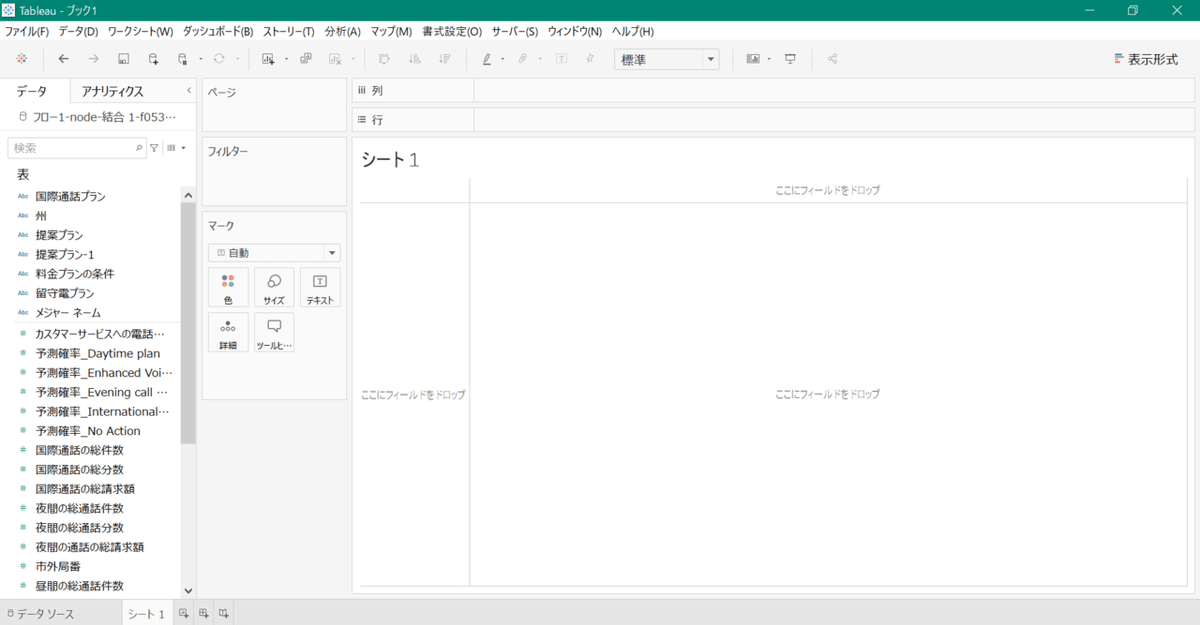Open the マップ(M) menu

coord(391,32)
